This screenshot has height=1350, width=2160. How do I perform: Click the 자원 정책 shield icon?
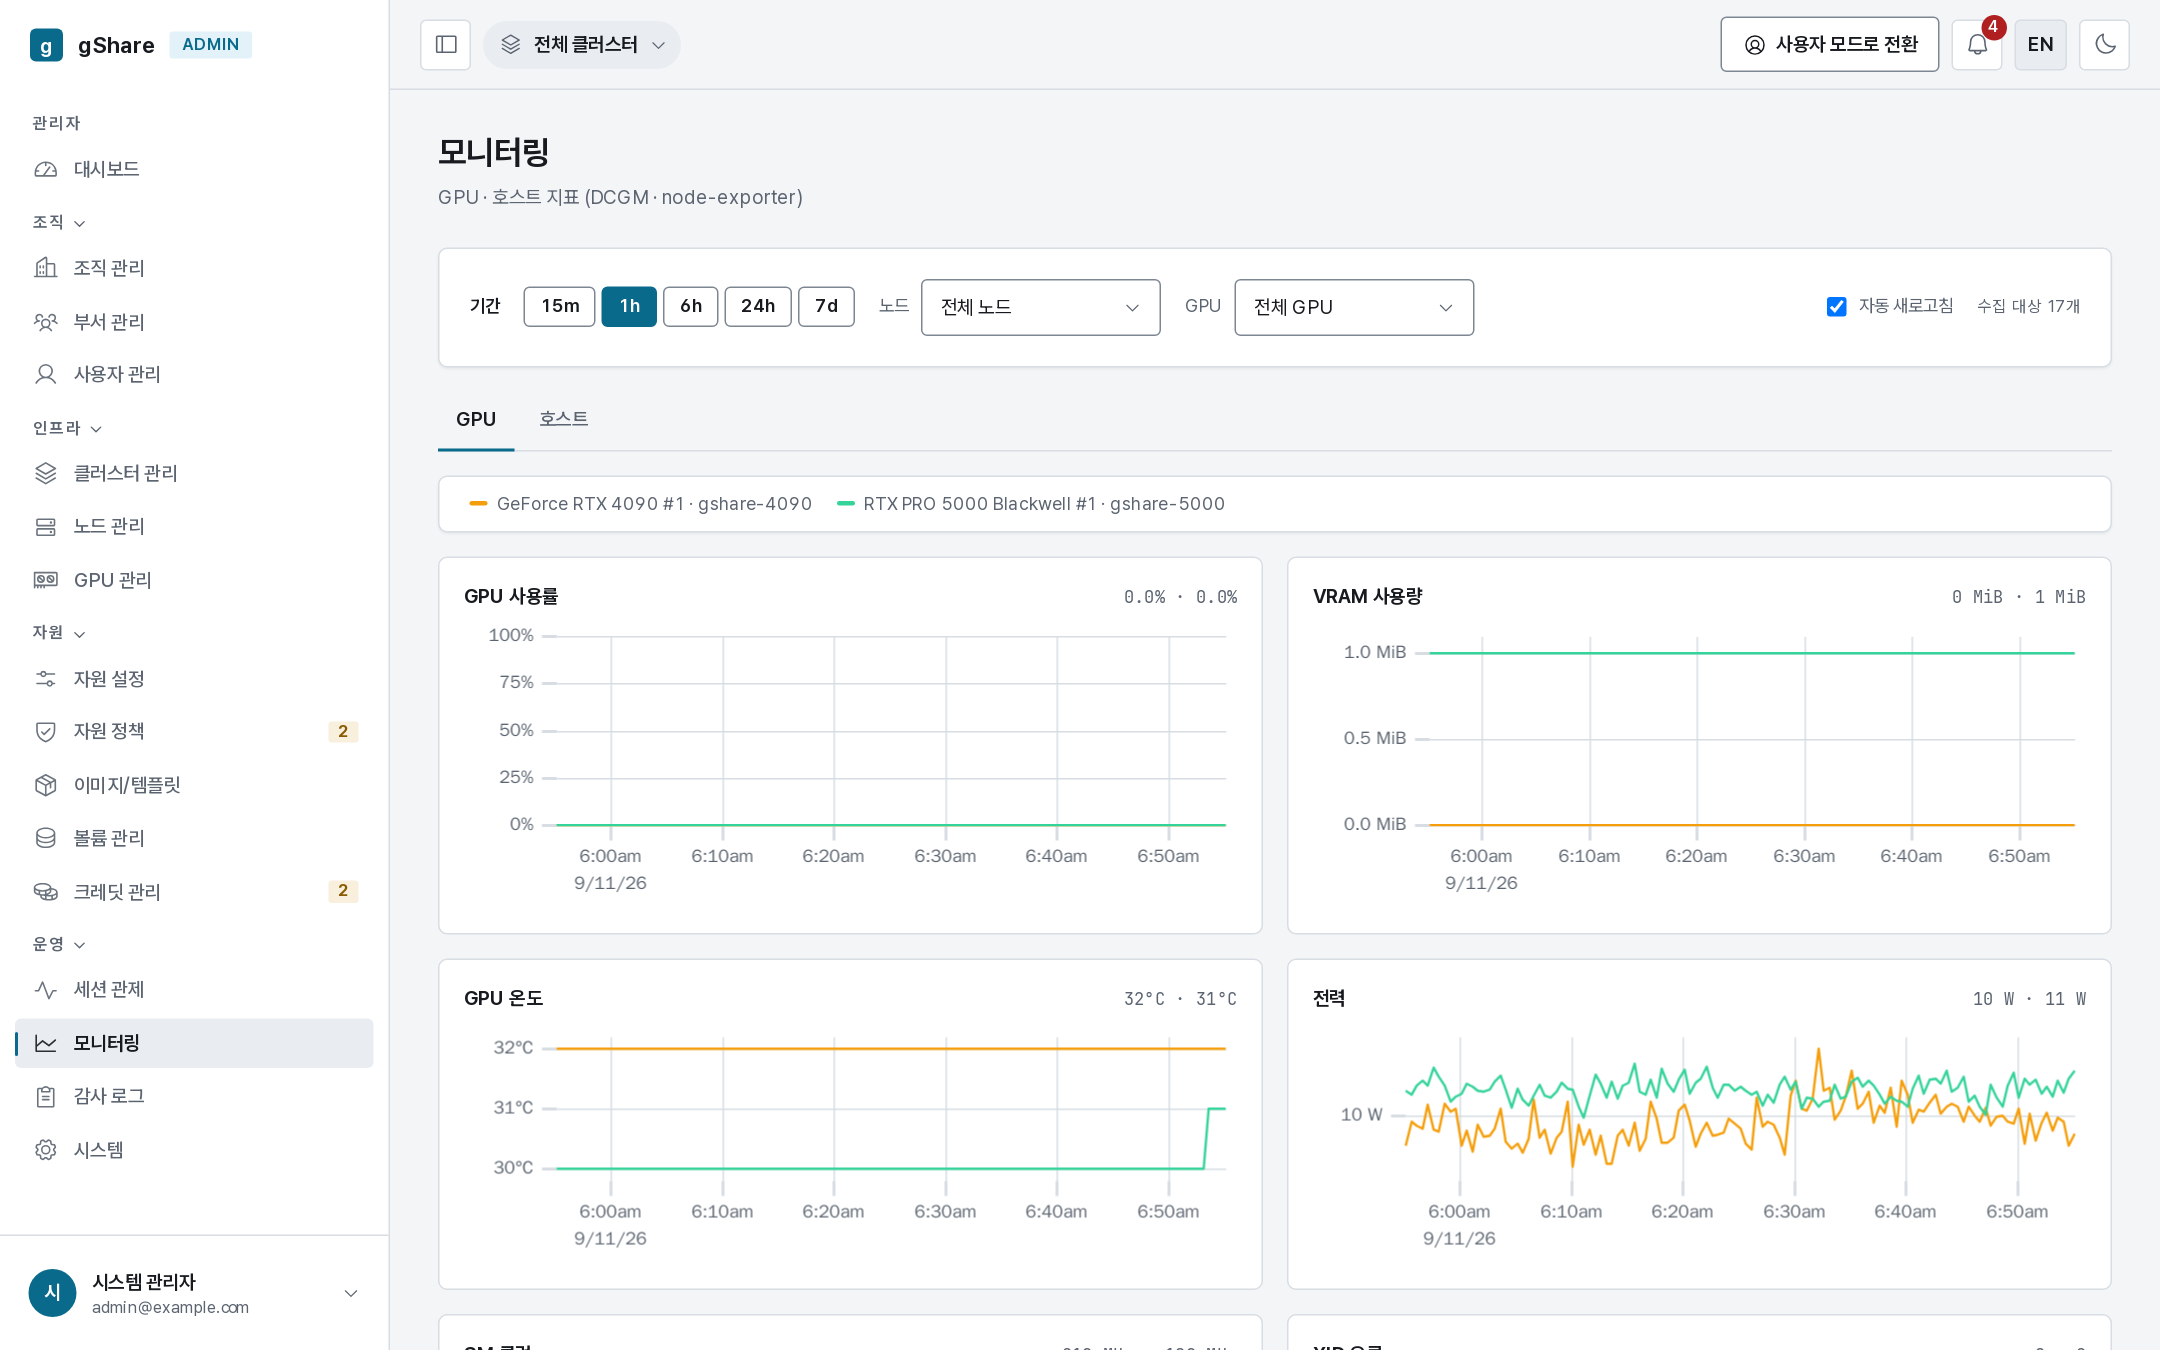coord(46,731)
